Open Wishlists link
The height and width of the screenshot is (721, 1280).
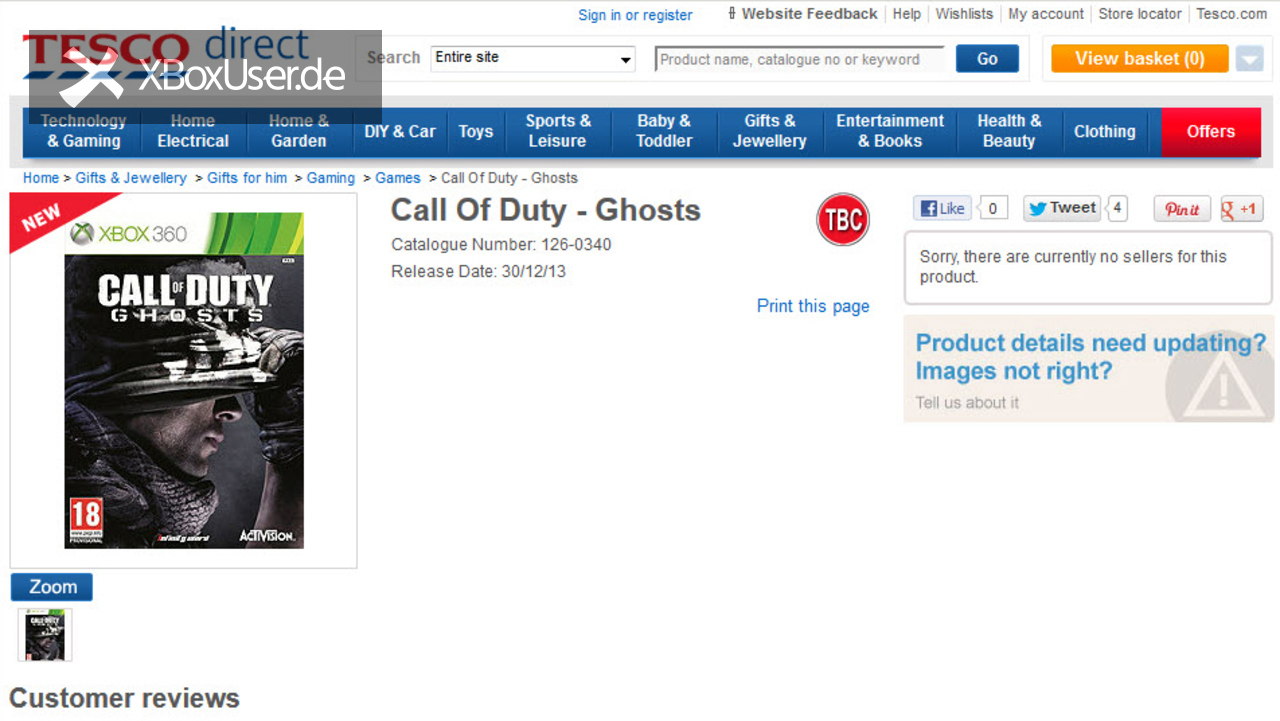pyautogui.click(x=964, y=14)
